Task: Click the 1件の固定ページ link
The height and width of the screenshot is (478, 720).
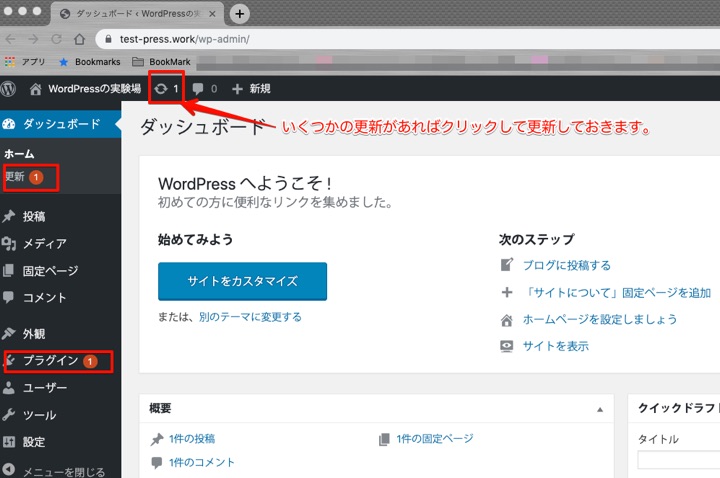Action: click(435, 439)
